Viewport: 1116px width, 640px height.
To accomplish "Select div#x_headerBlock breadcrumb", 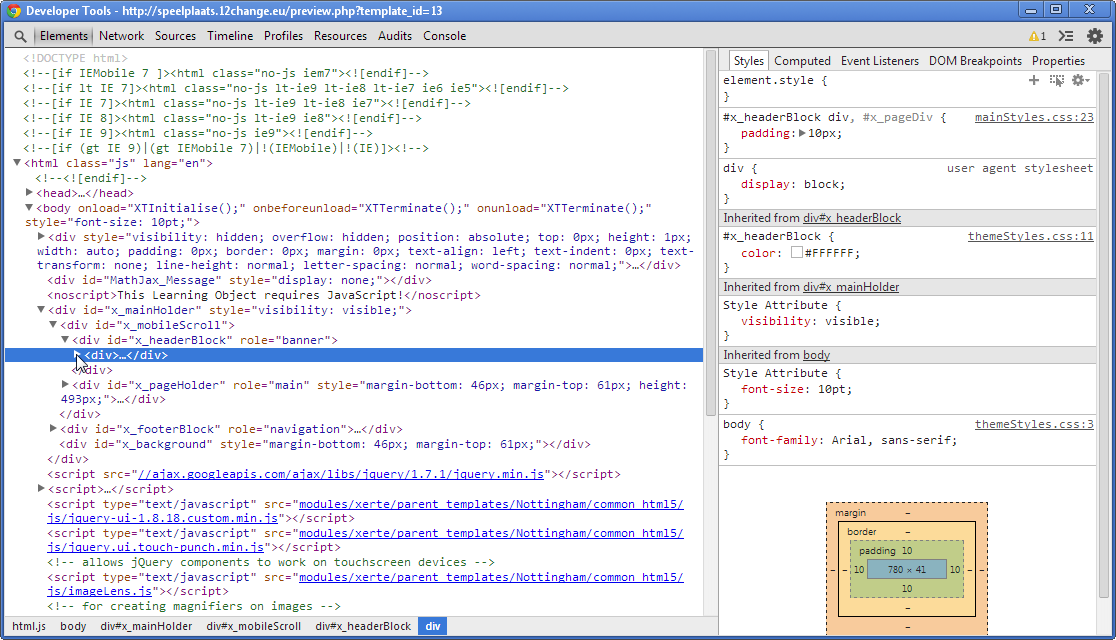I will click(x=363, y=626).
